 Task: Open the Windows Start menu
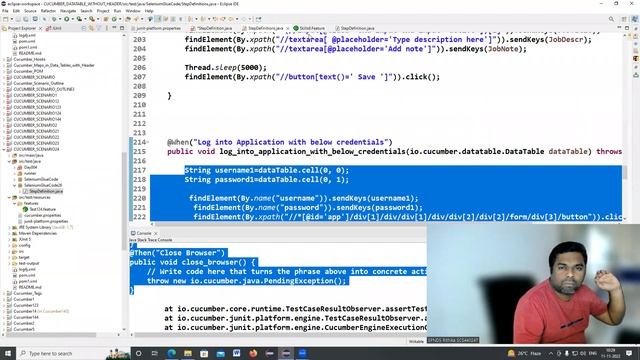pos(8,353)
